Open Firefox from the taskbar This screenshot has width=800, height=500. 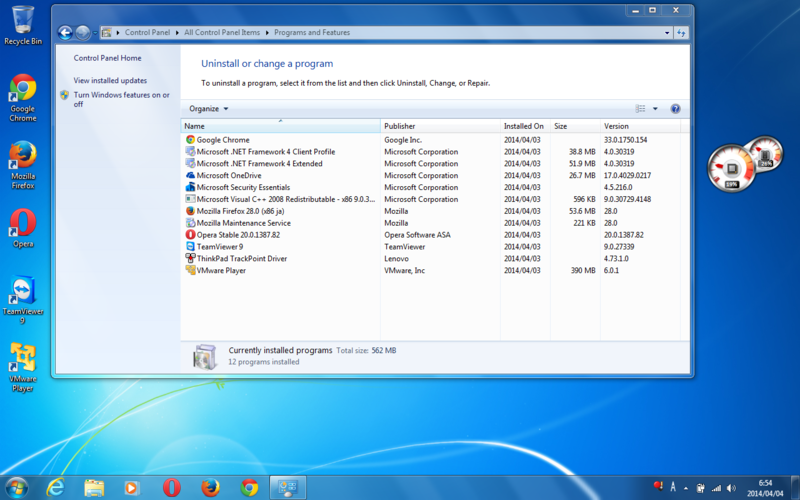pyautogui.click(x=210, y=488)
